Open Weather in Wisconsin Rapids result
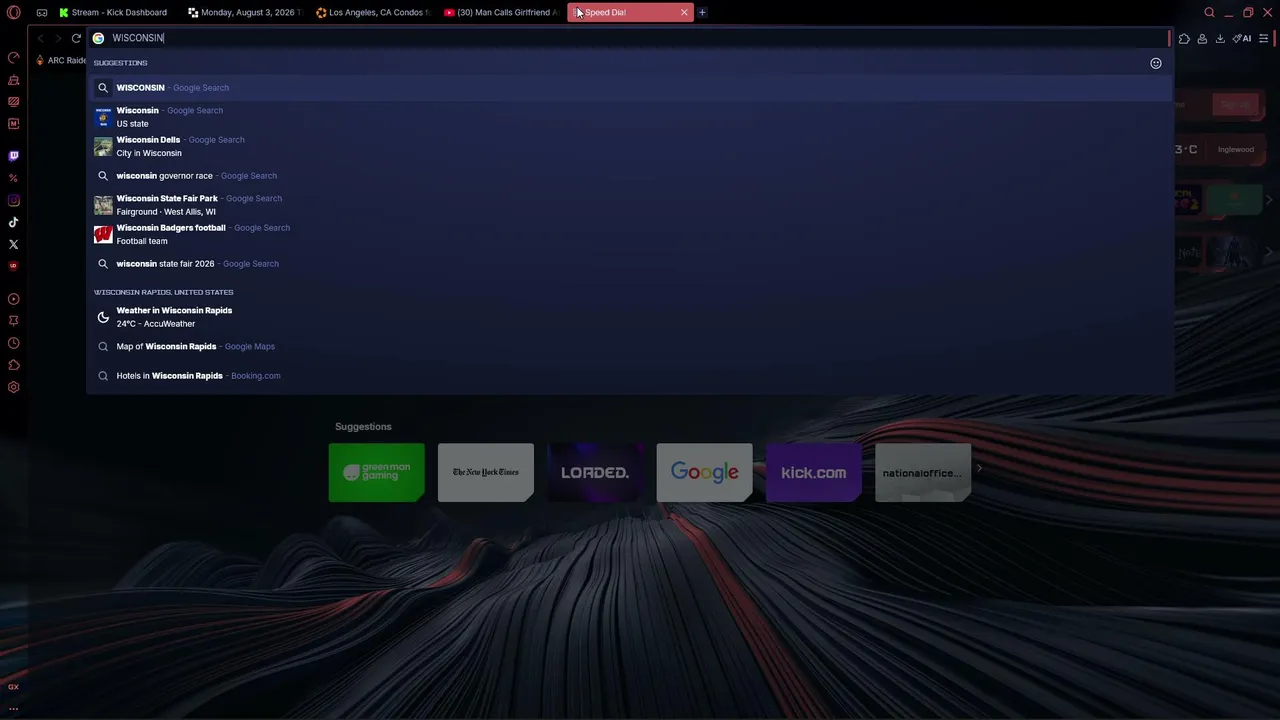Image resolution: width=1280 pixels, height=720 pixels. pyautogui.click(x=630, y=317)
